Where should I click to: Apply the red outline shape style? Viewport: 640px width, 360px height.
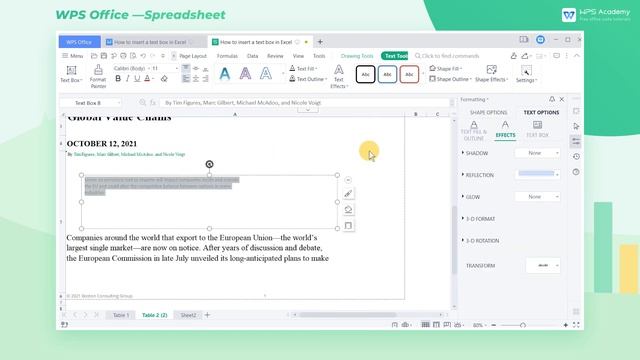click(x=409, y=74)
